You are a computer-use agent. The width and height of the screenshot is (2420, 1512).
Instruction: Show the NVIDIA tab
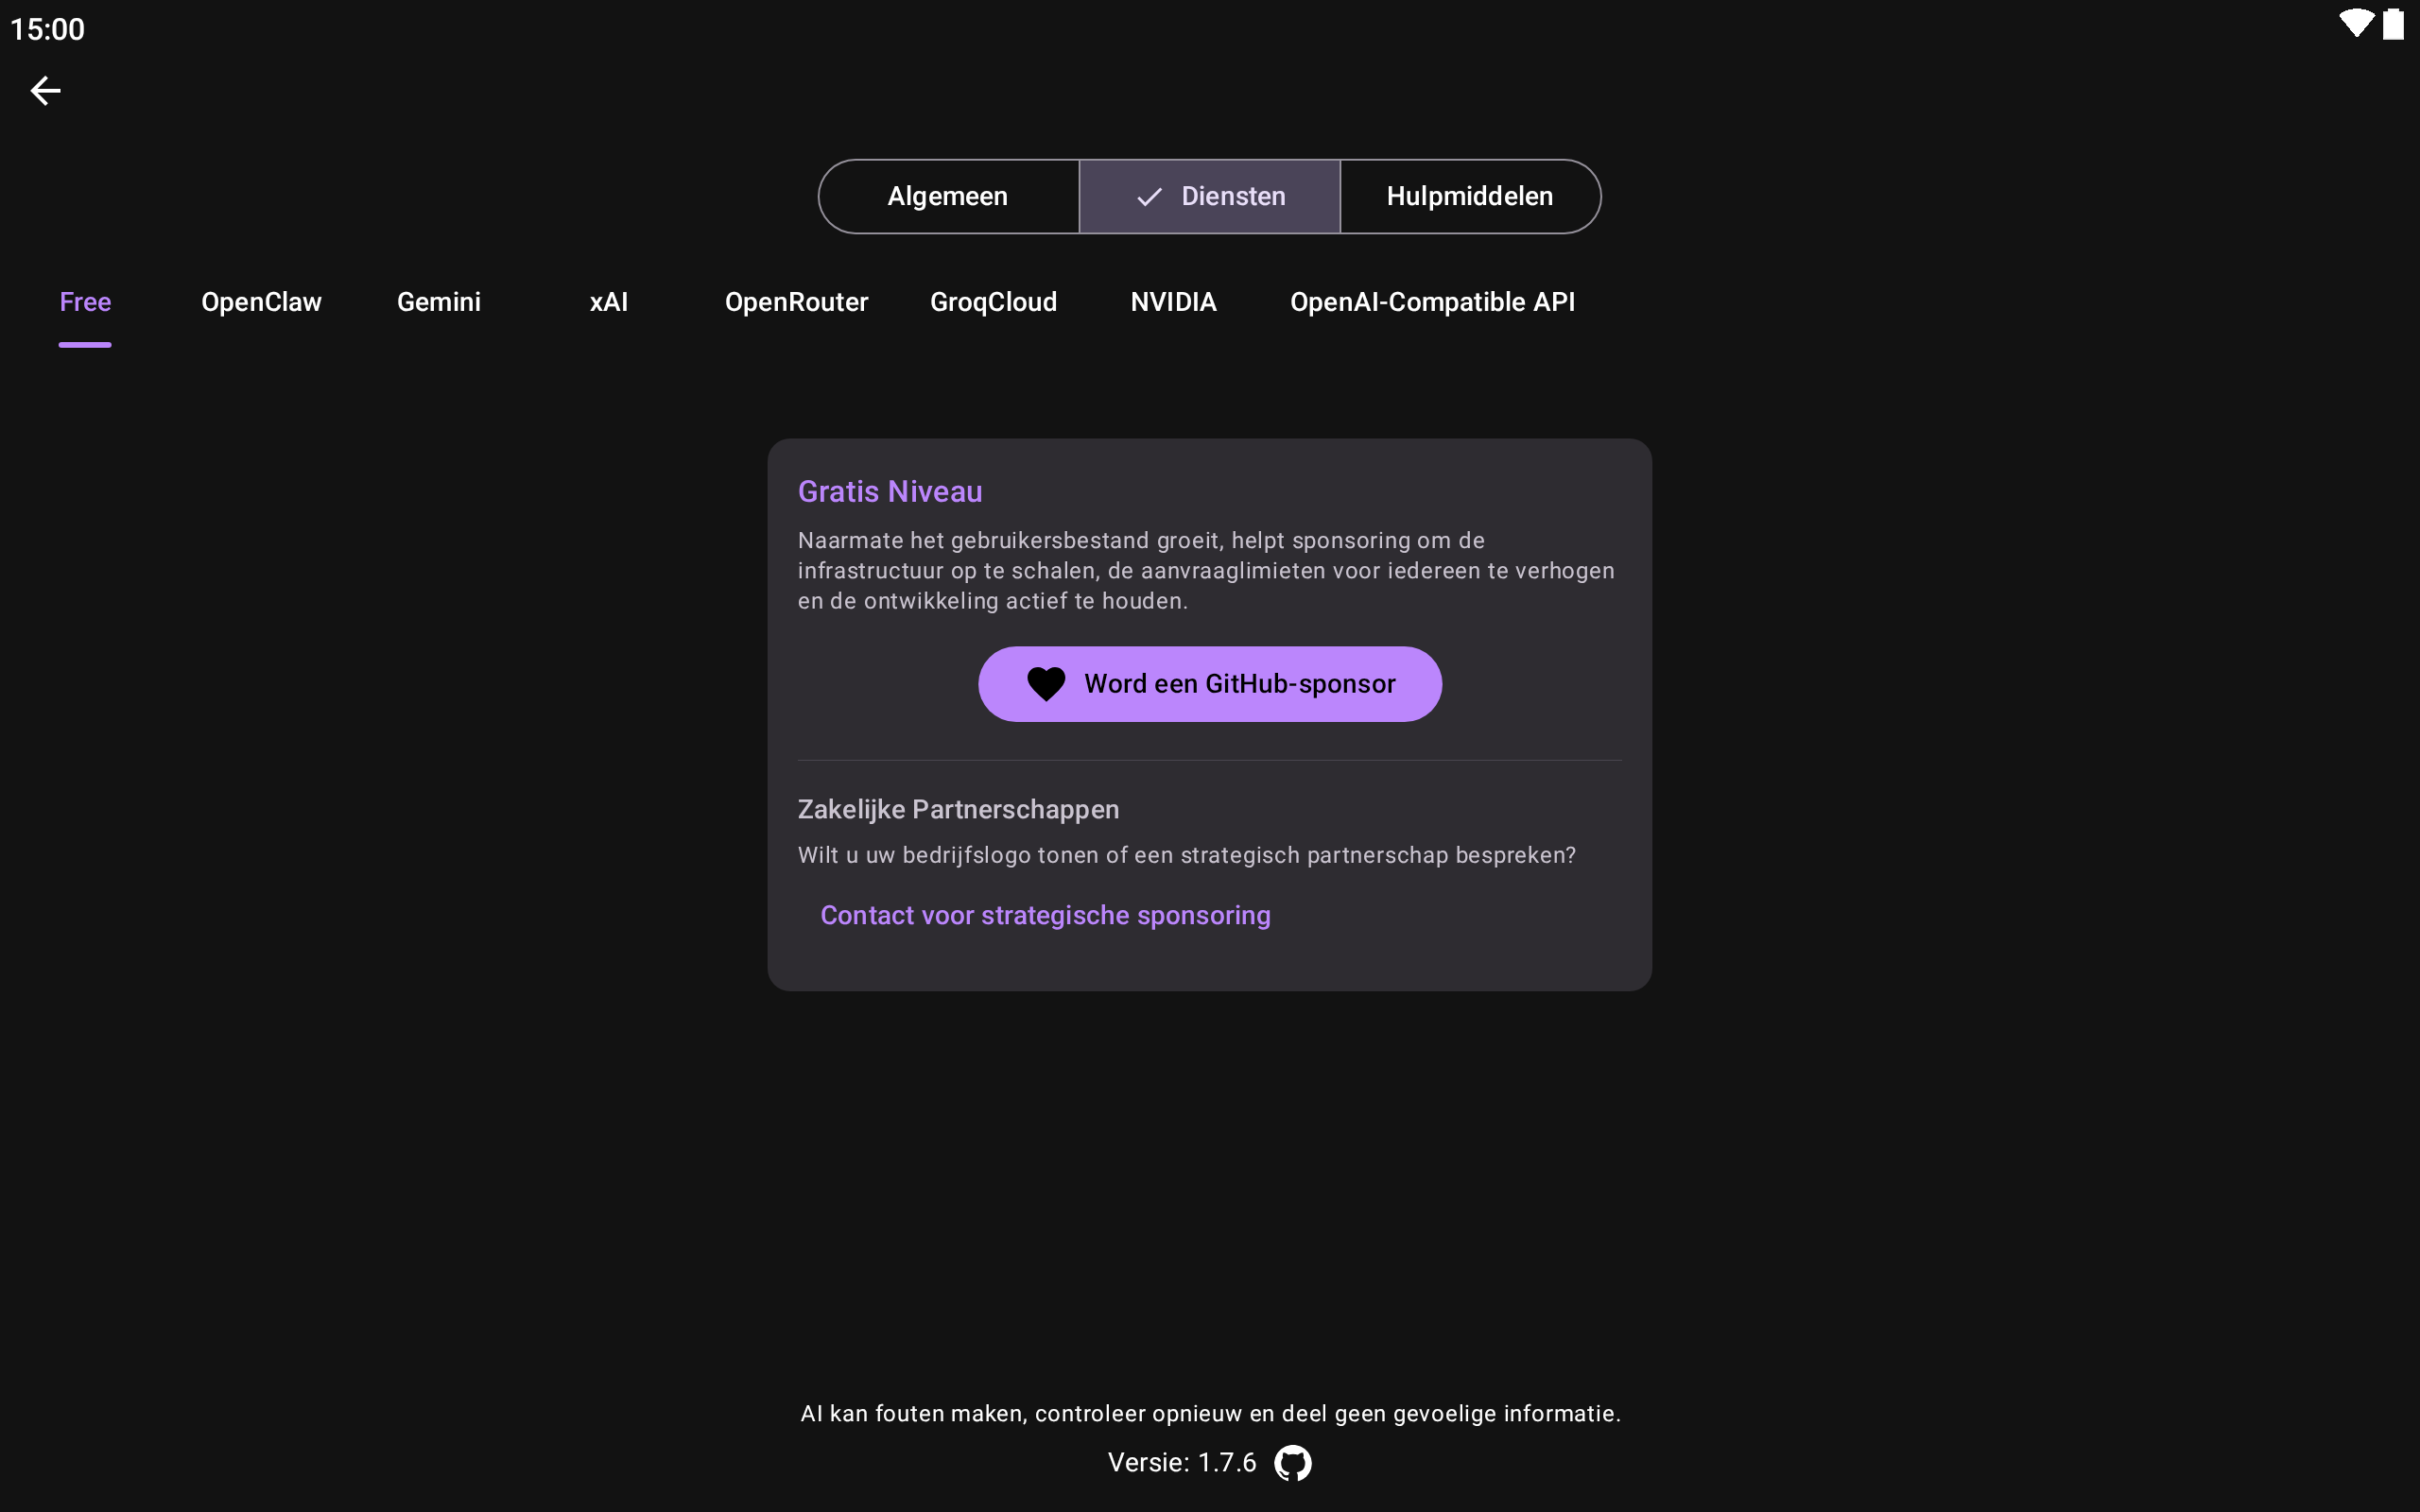pyautogui.click(x=1173, y=302)
